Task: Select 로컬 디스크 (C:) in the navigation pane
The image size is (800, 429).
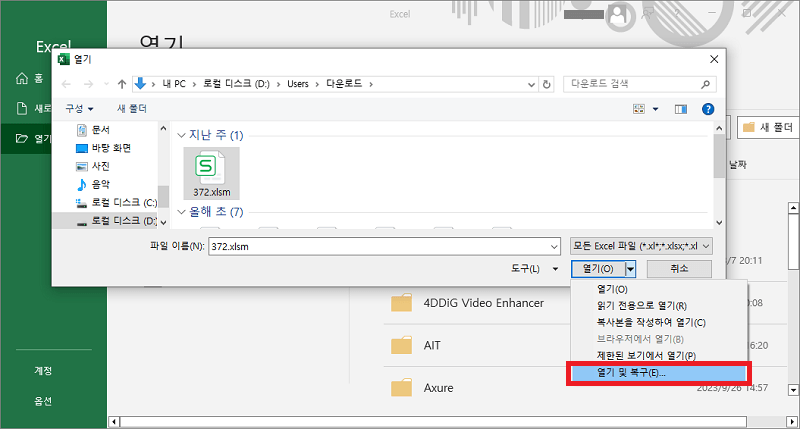Action: pyautogui.click(x=116, y=203)
